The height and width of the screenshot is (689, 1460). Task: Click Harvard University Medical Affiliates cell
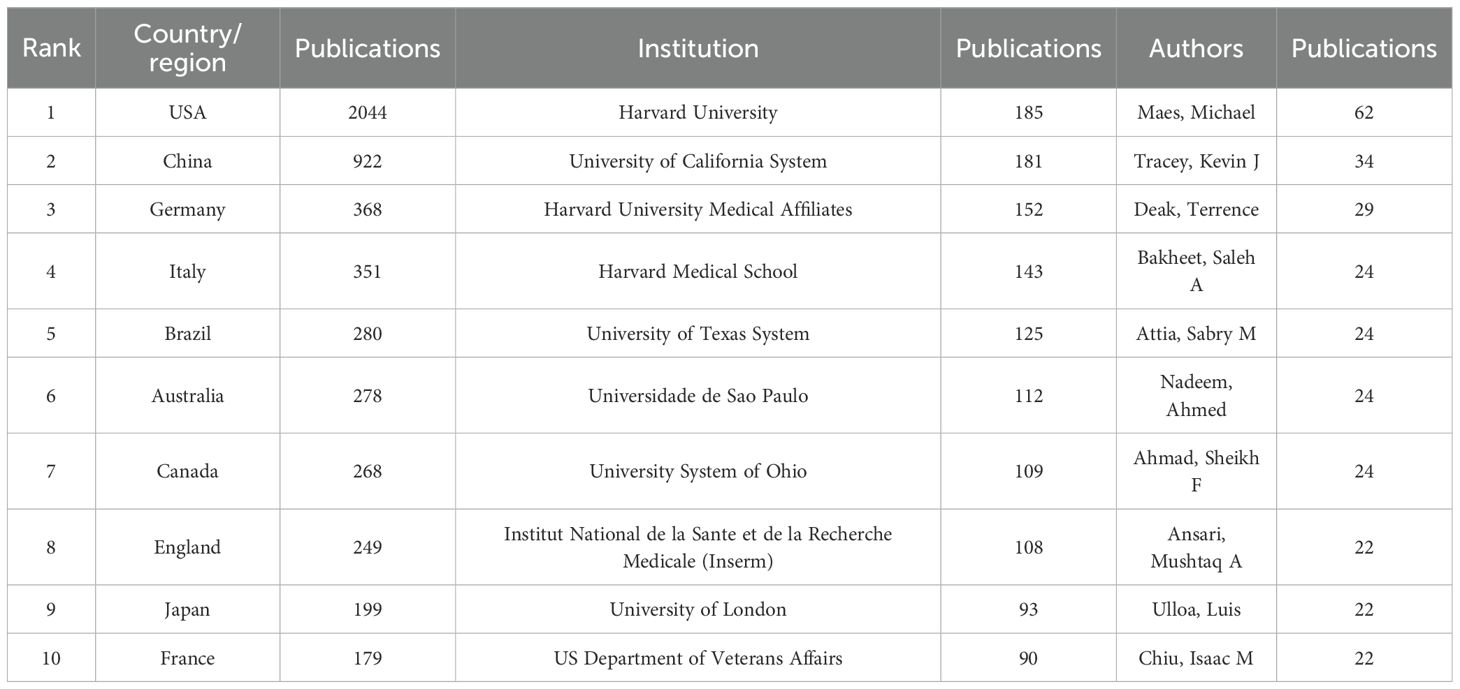point(698,210)
